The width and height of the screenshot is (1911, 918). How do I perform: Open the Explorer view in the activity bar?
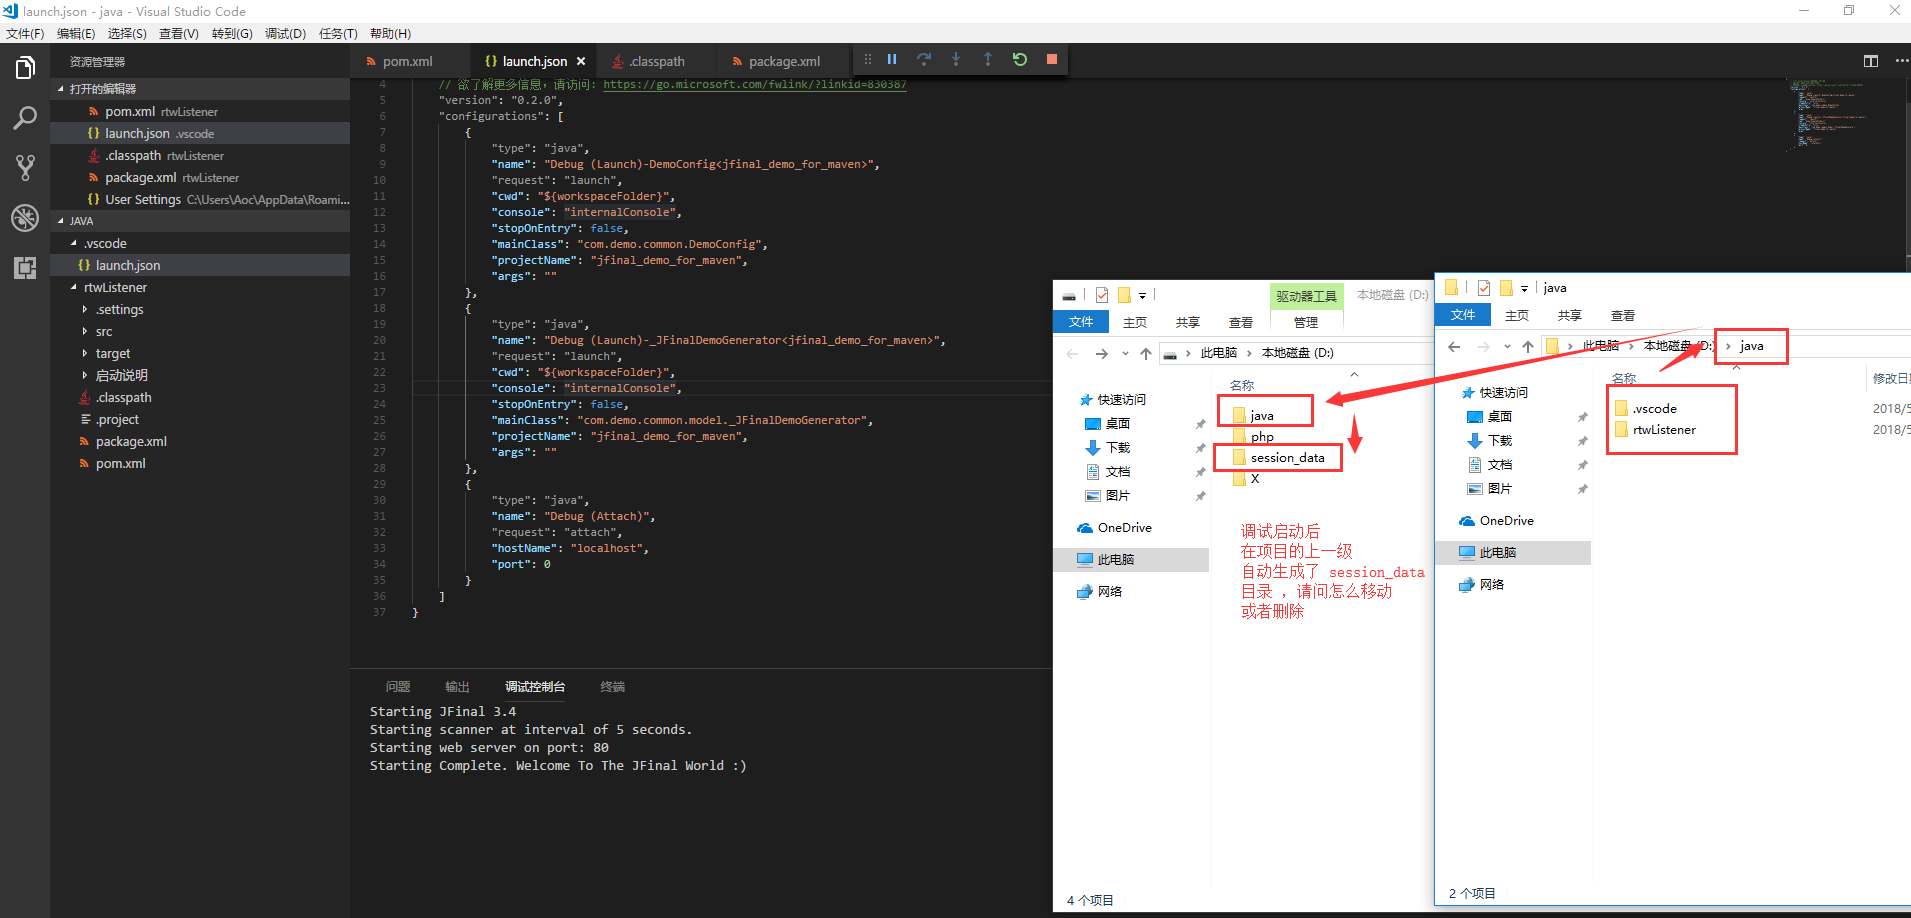25,68
